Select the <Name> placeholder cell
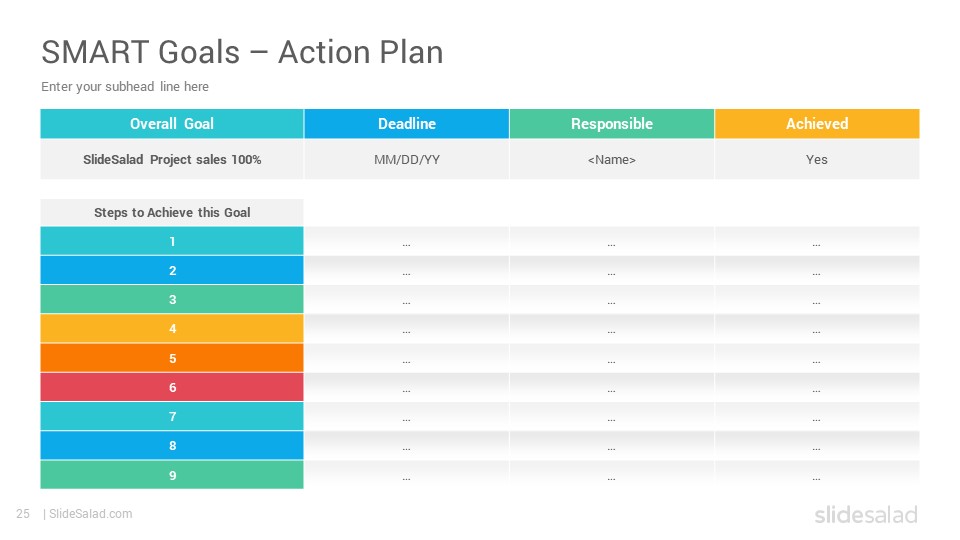 [612, 159]
